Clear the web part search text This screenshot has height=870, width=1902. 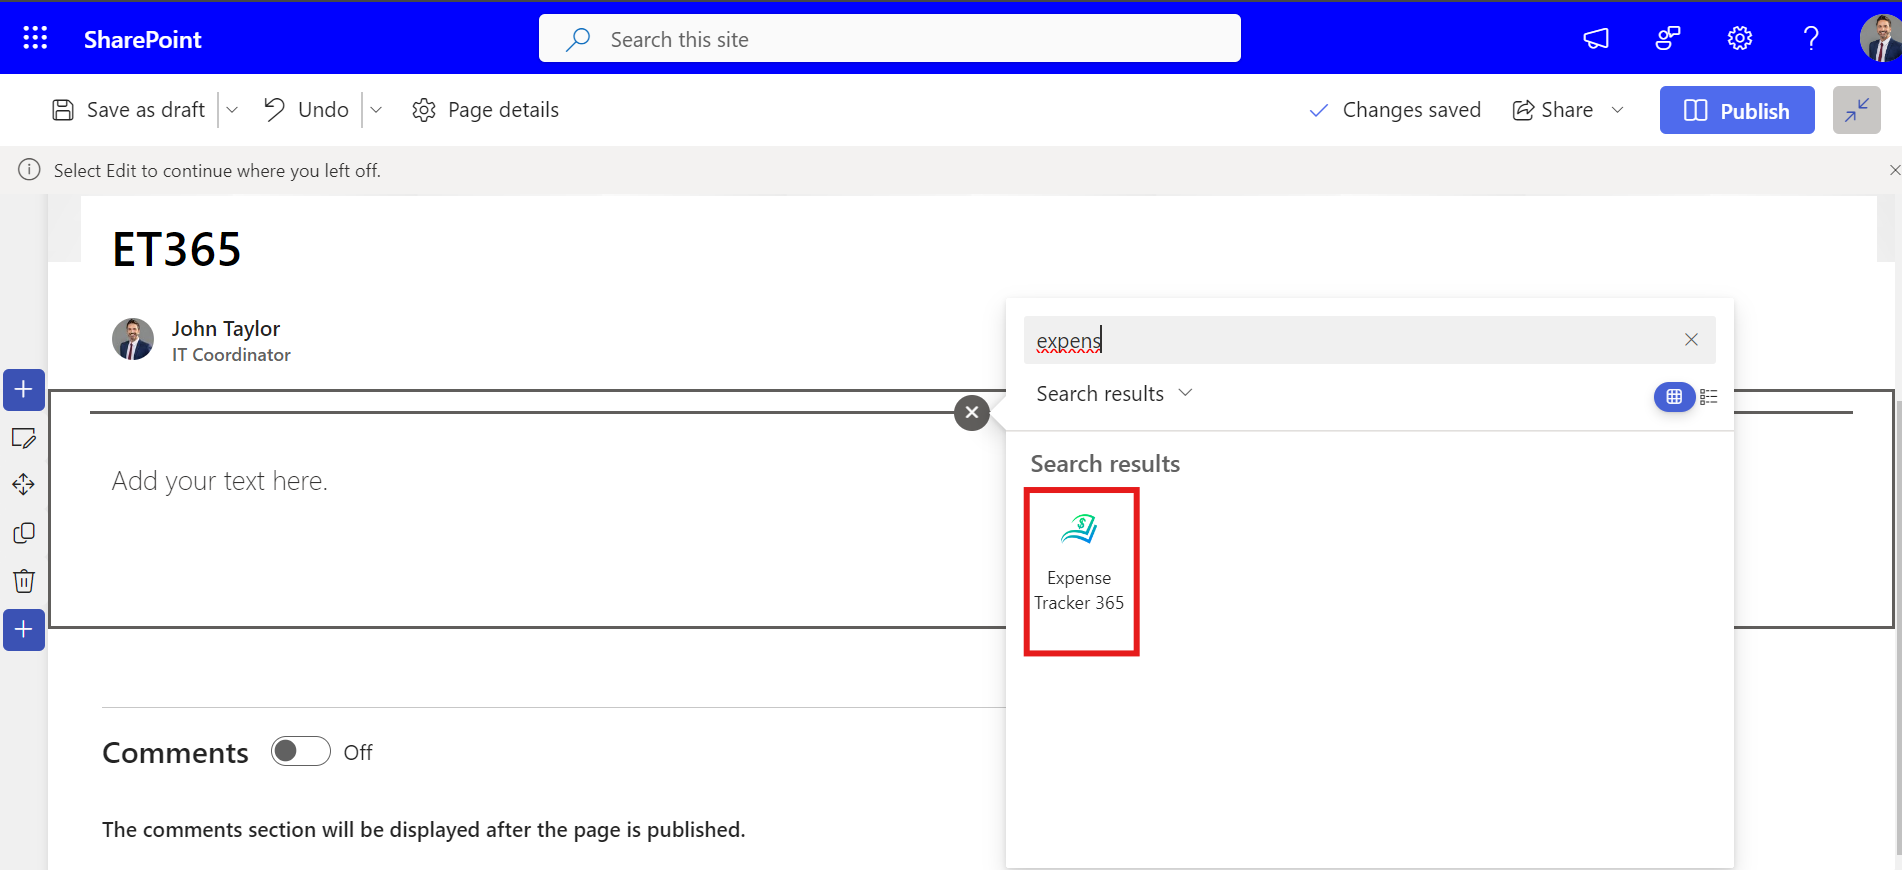[1691, 340]
